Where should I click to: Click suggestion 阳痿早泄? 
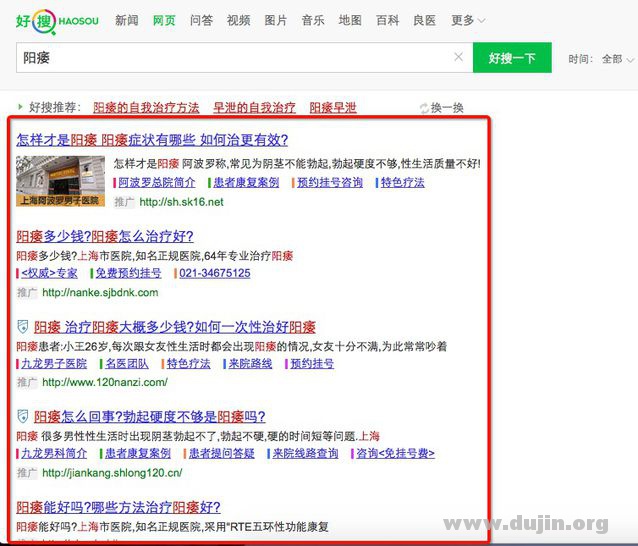coord(333,108)
